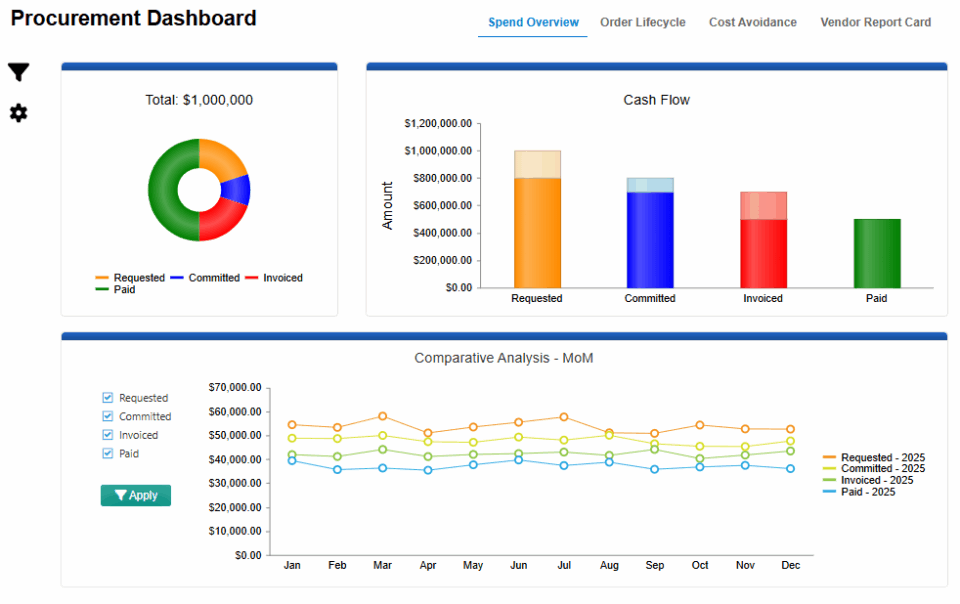Select the Spend Overview tab

point(533,22)
